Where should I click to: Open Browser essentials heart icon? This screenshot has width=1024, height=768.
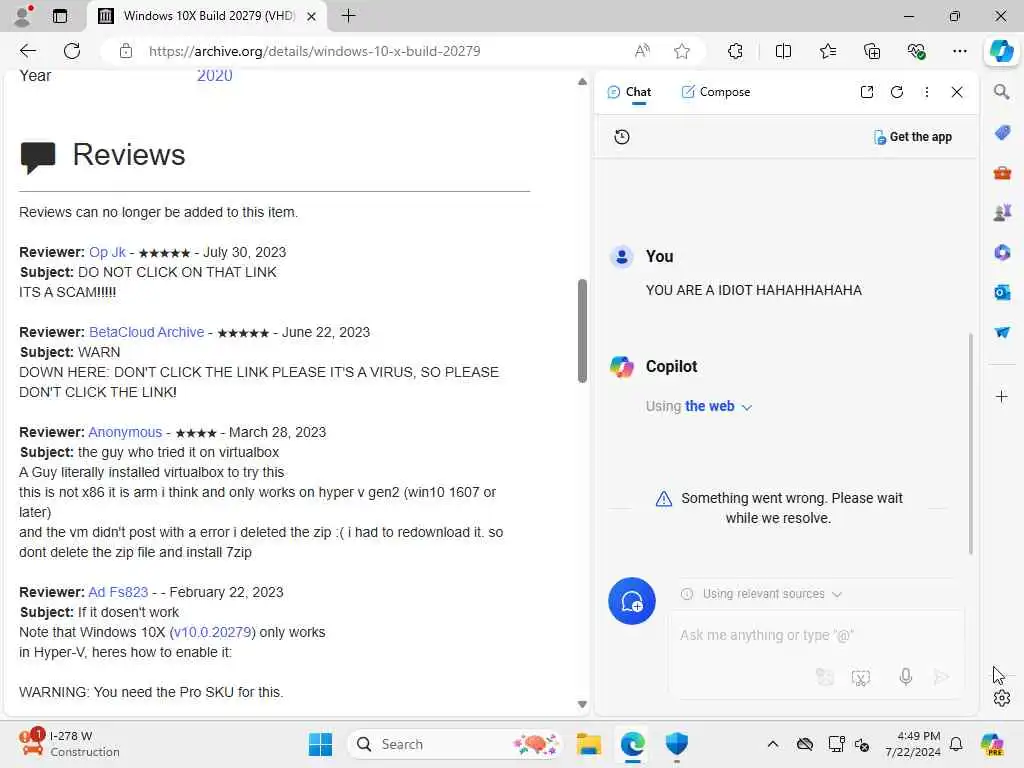coord(916,51)
